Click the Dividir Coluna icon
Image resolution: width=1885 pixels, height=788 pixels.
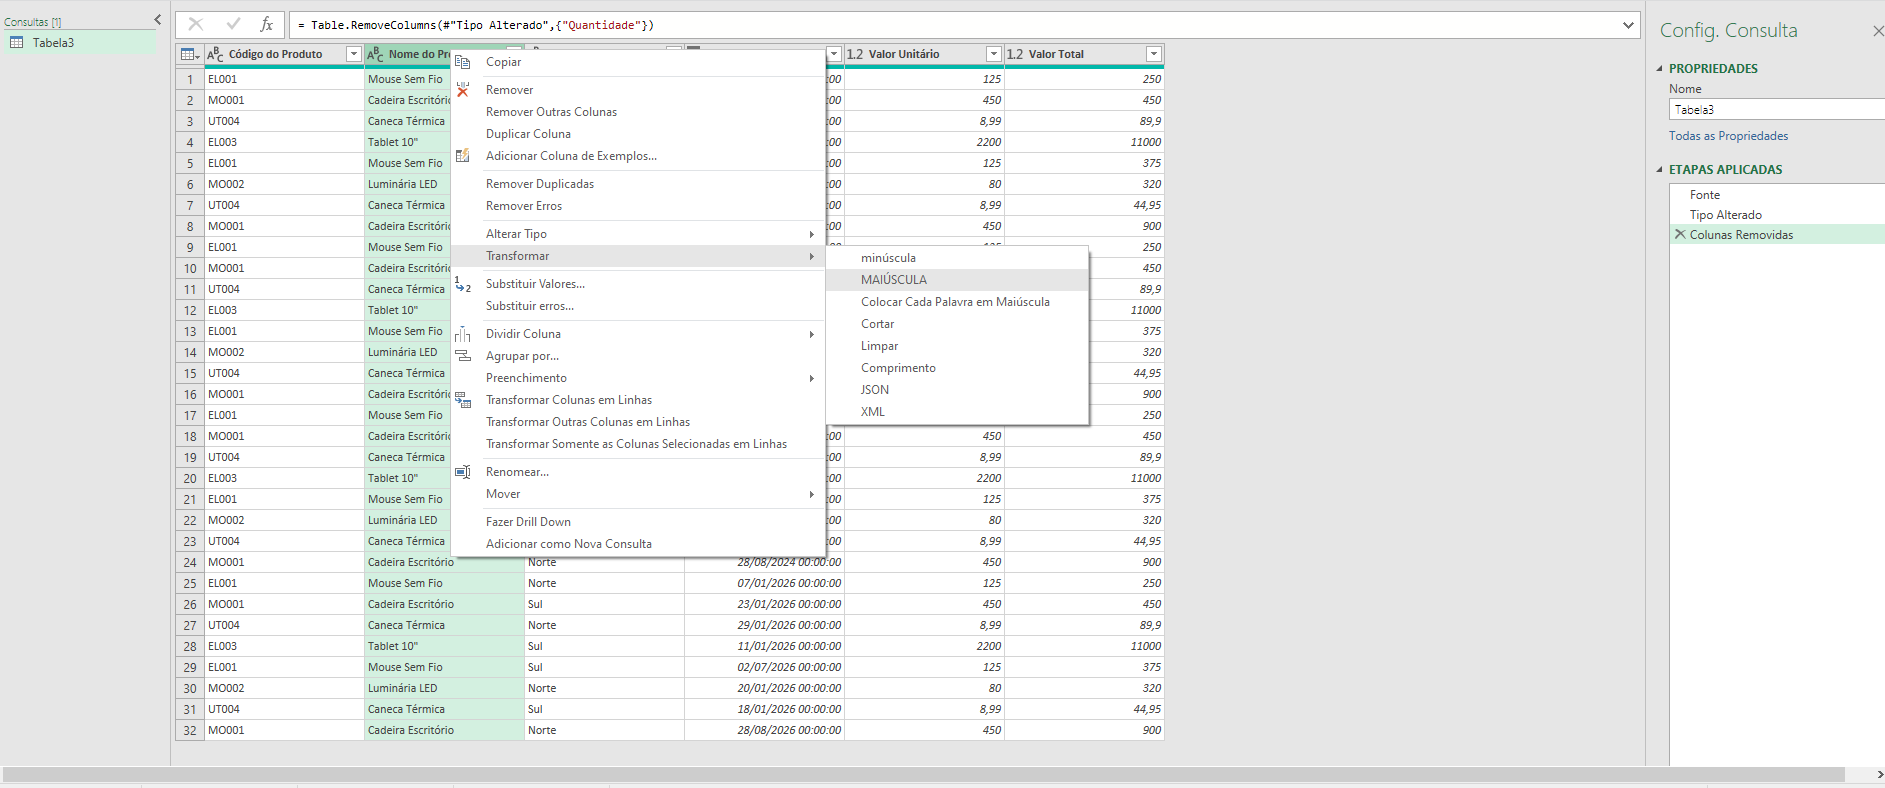point(463,334)
